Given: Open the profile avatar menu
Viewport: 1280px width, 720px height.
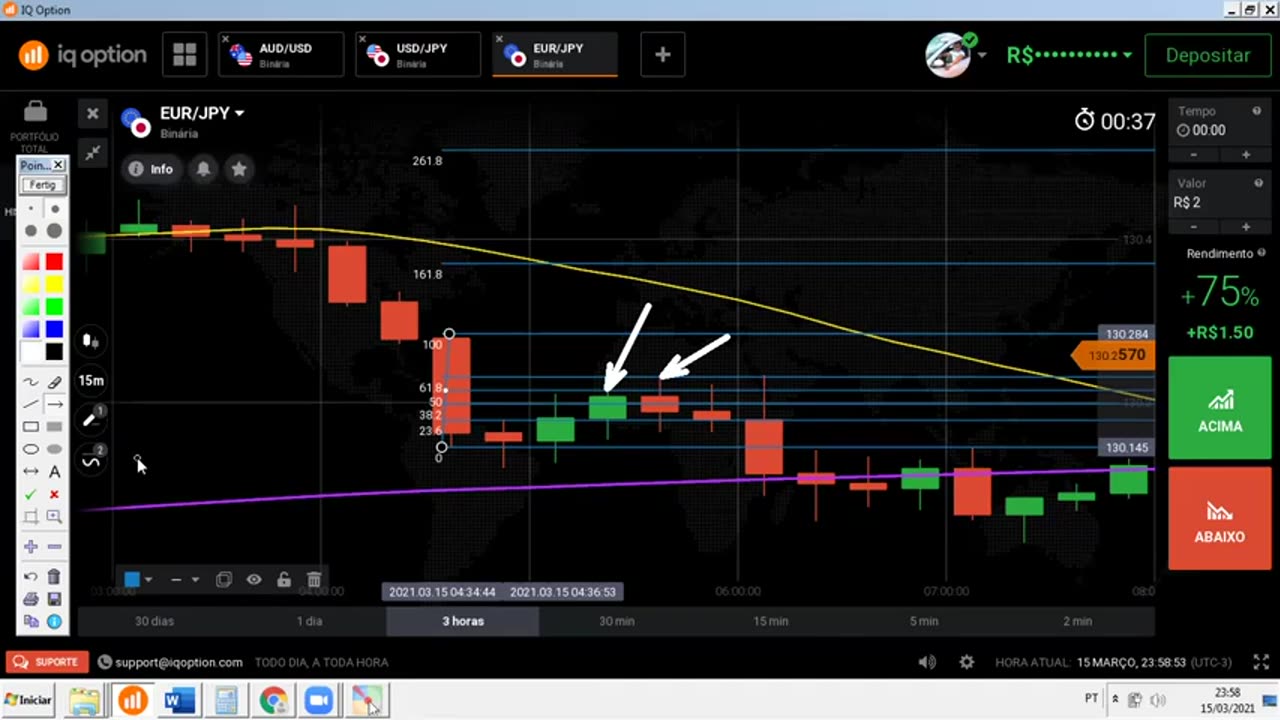Looking at the screenshot, I should [949, 54].
